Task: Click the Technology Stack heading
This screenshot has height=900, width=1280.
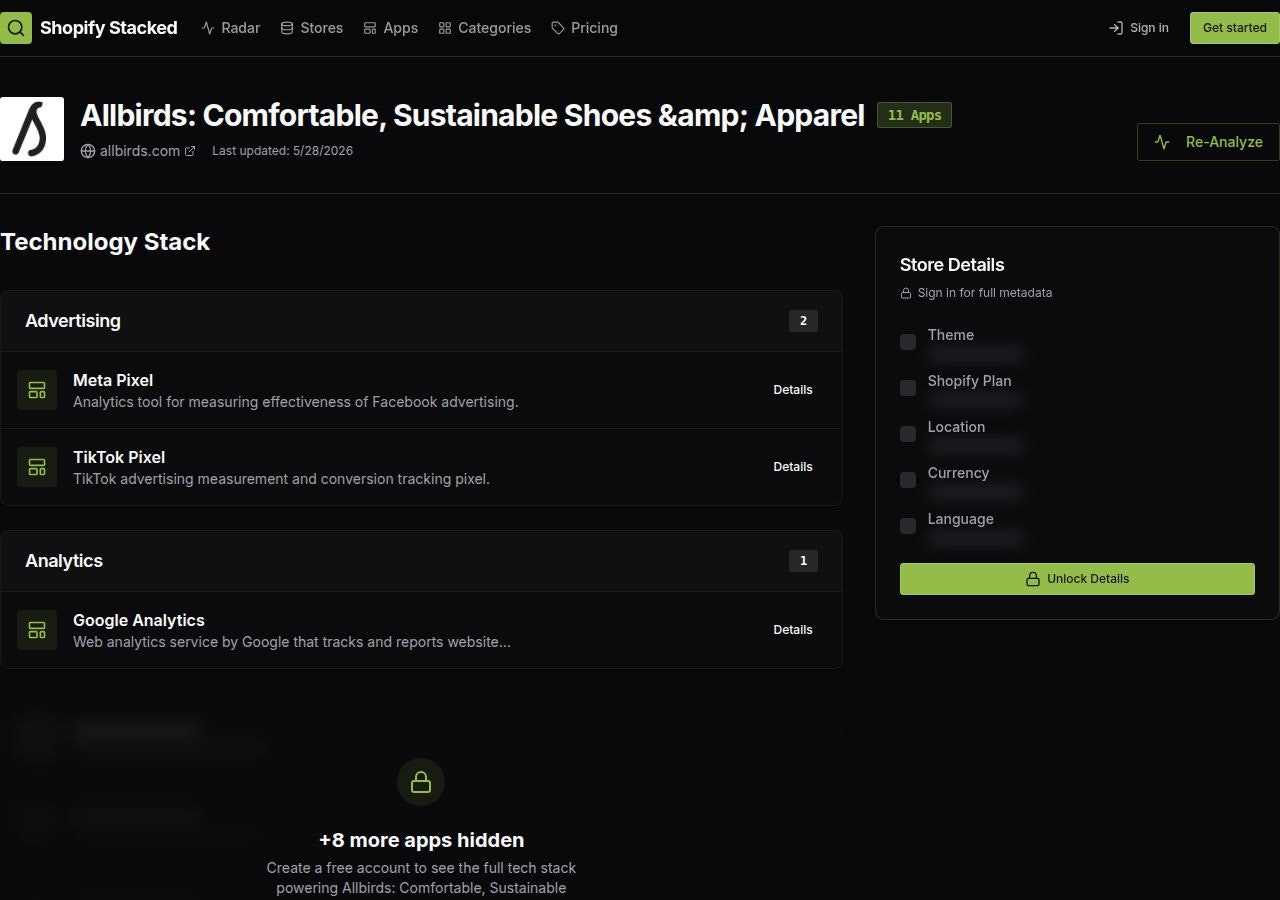Action: [105, 242]
